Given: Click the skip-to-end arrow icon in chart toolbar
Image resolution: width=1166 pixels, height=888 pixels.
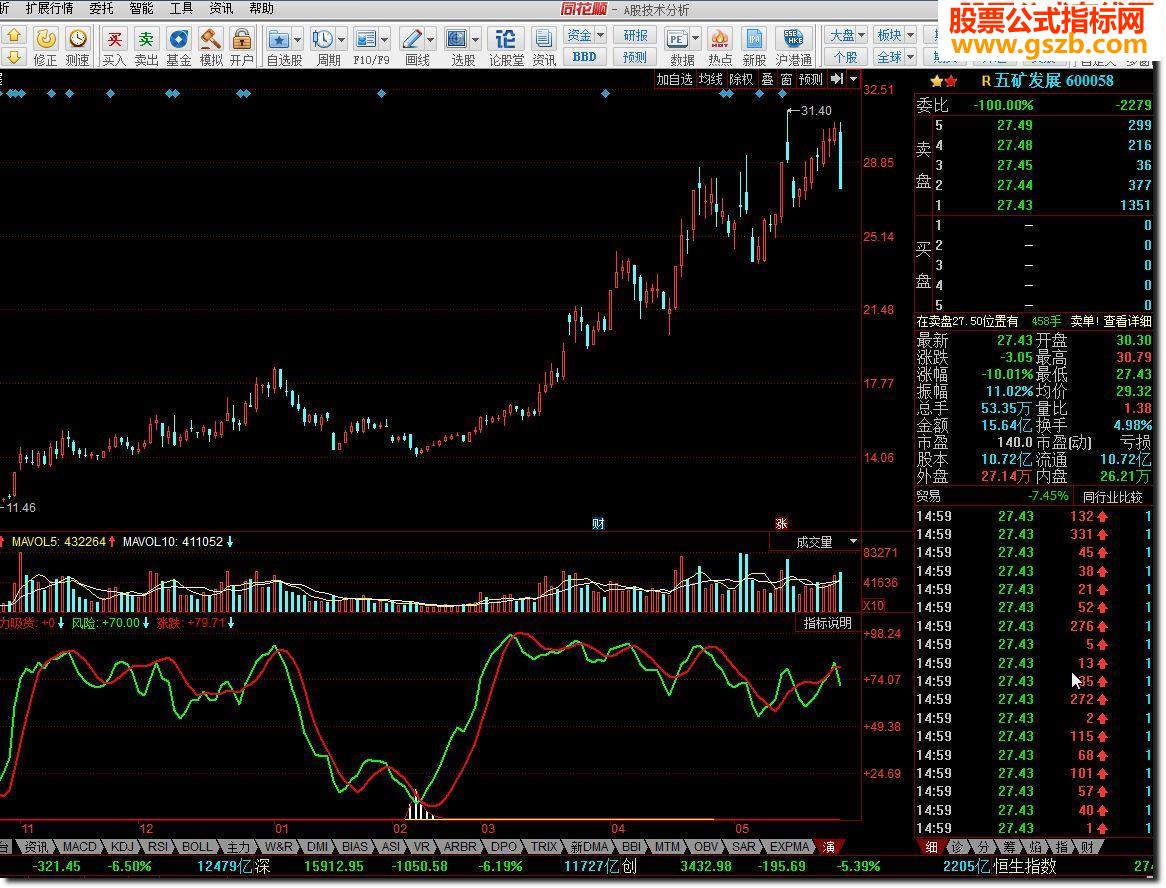Looking at the screenshot, I should [837, 79].
